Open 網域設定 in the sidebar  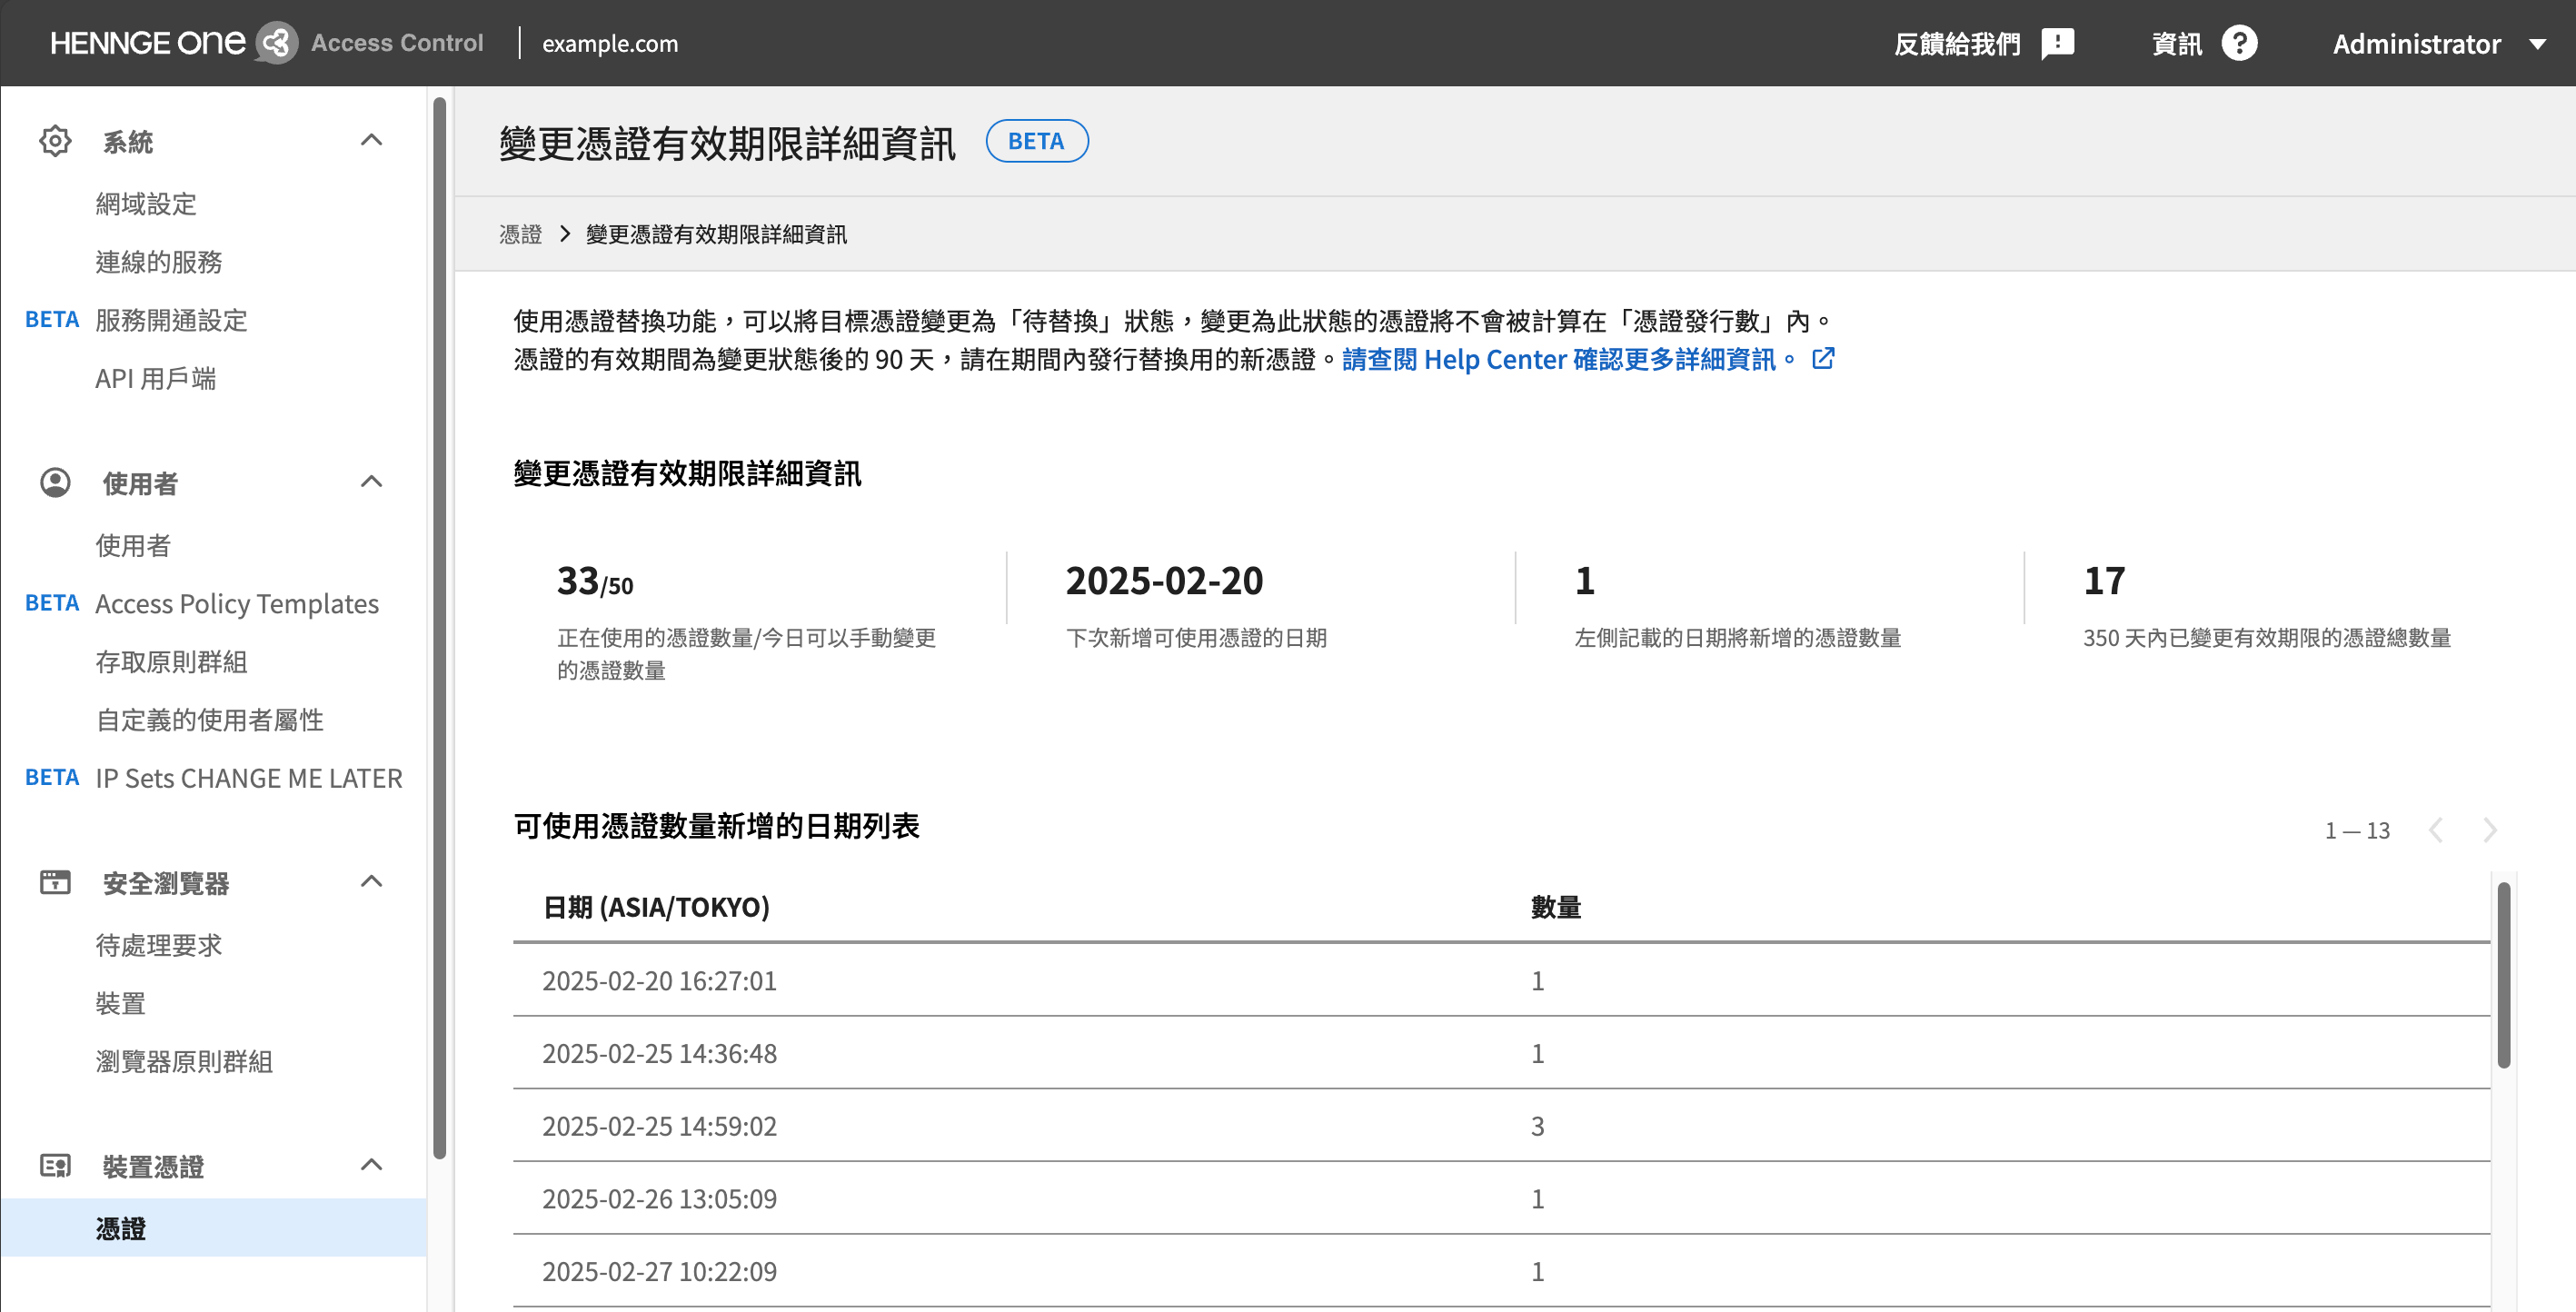pos(146,204)
